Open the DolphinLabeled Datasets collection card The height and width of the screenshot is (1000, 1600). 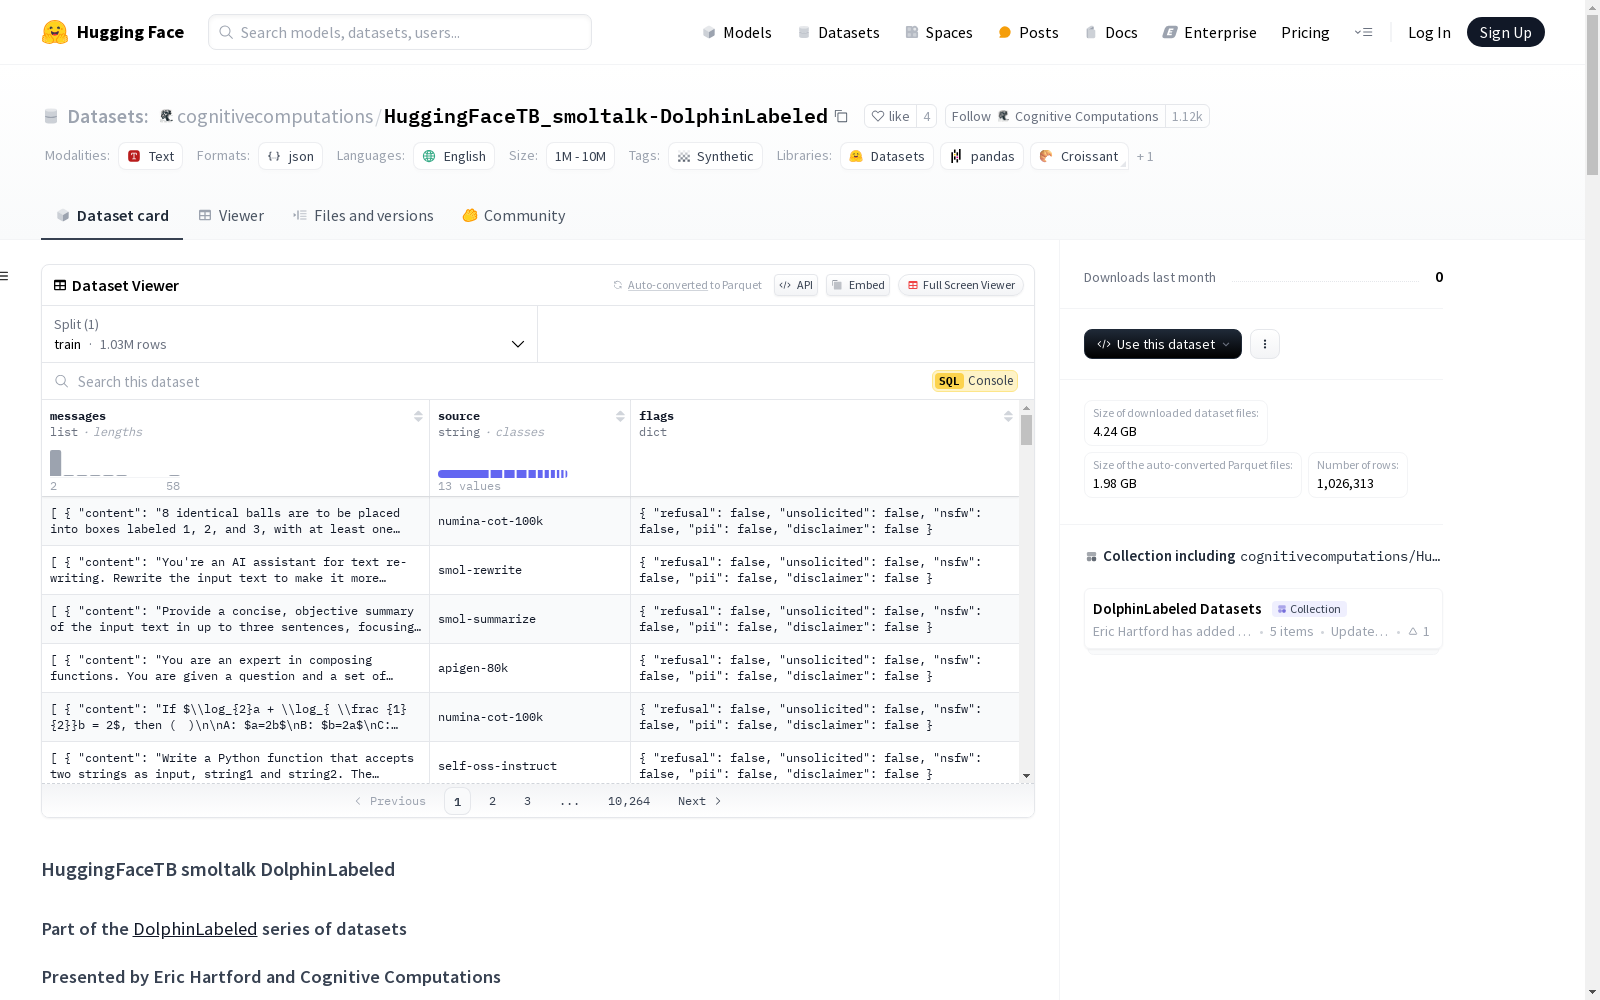[x=1263, y=619]
